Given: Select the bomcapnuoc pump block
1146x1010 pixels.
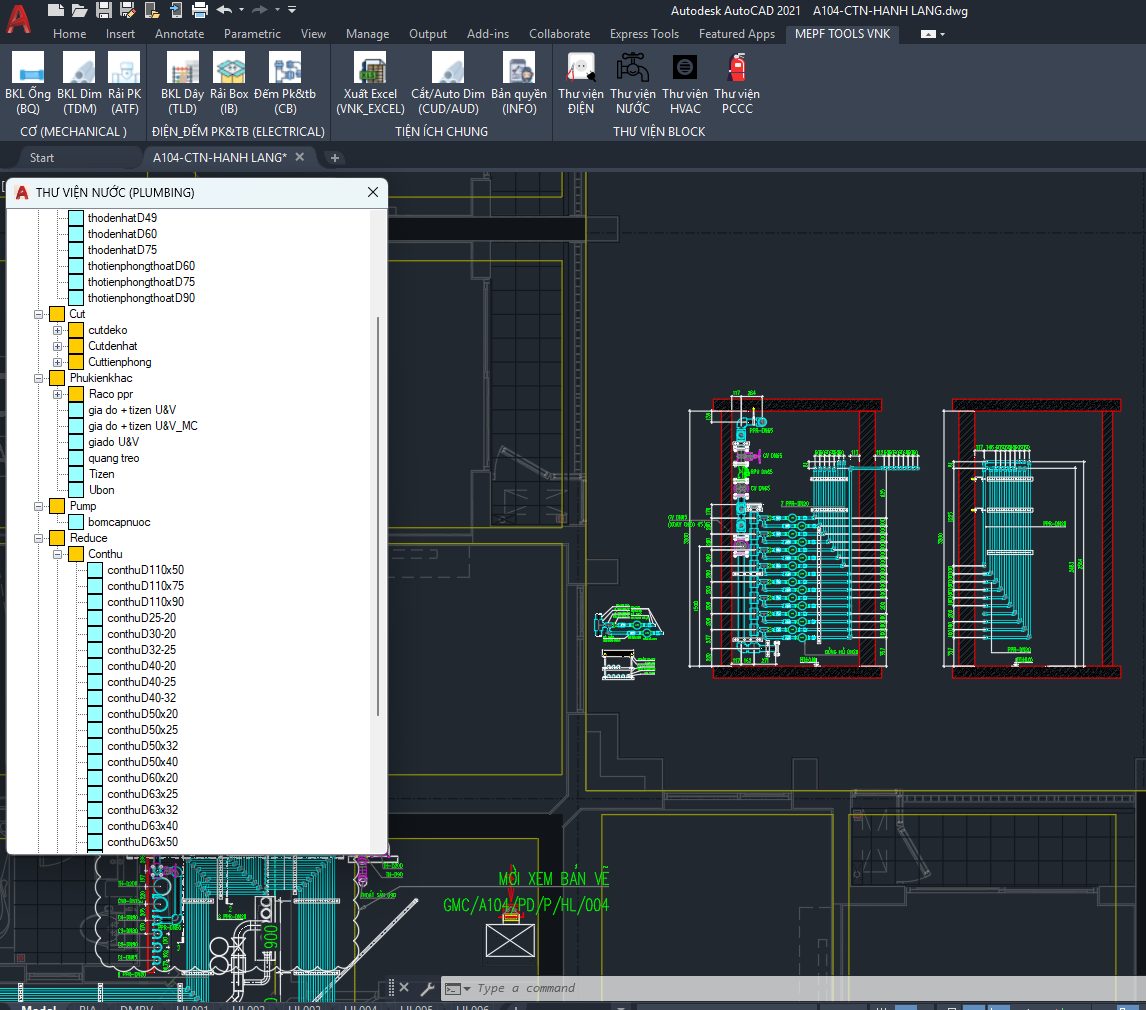Looking at the screenshot, I should coord(119,522).
